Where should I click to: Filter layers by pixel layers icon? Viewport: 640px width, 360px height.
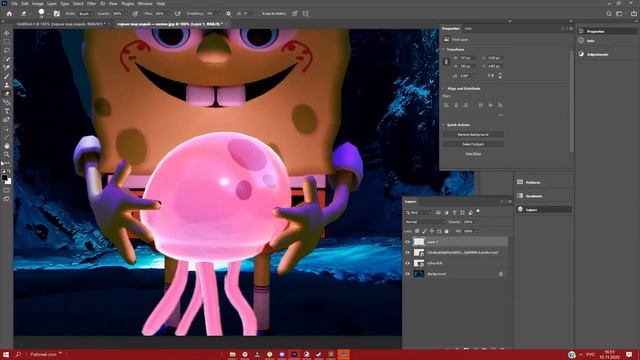point(438,212)
